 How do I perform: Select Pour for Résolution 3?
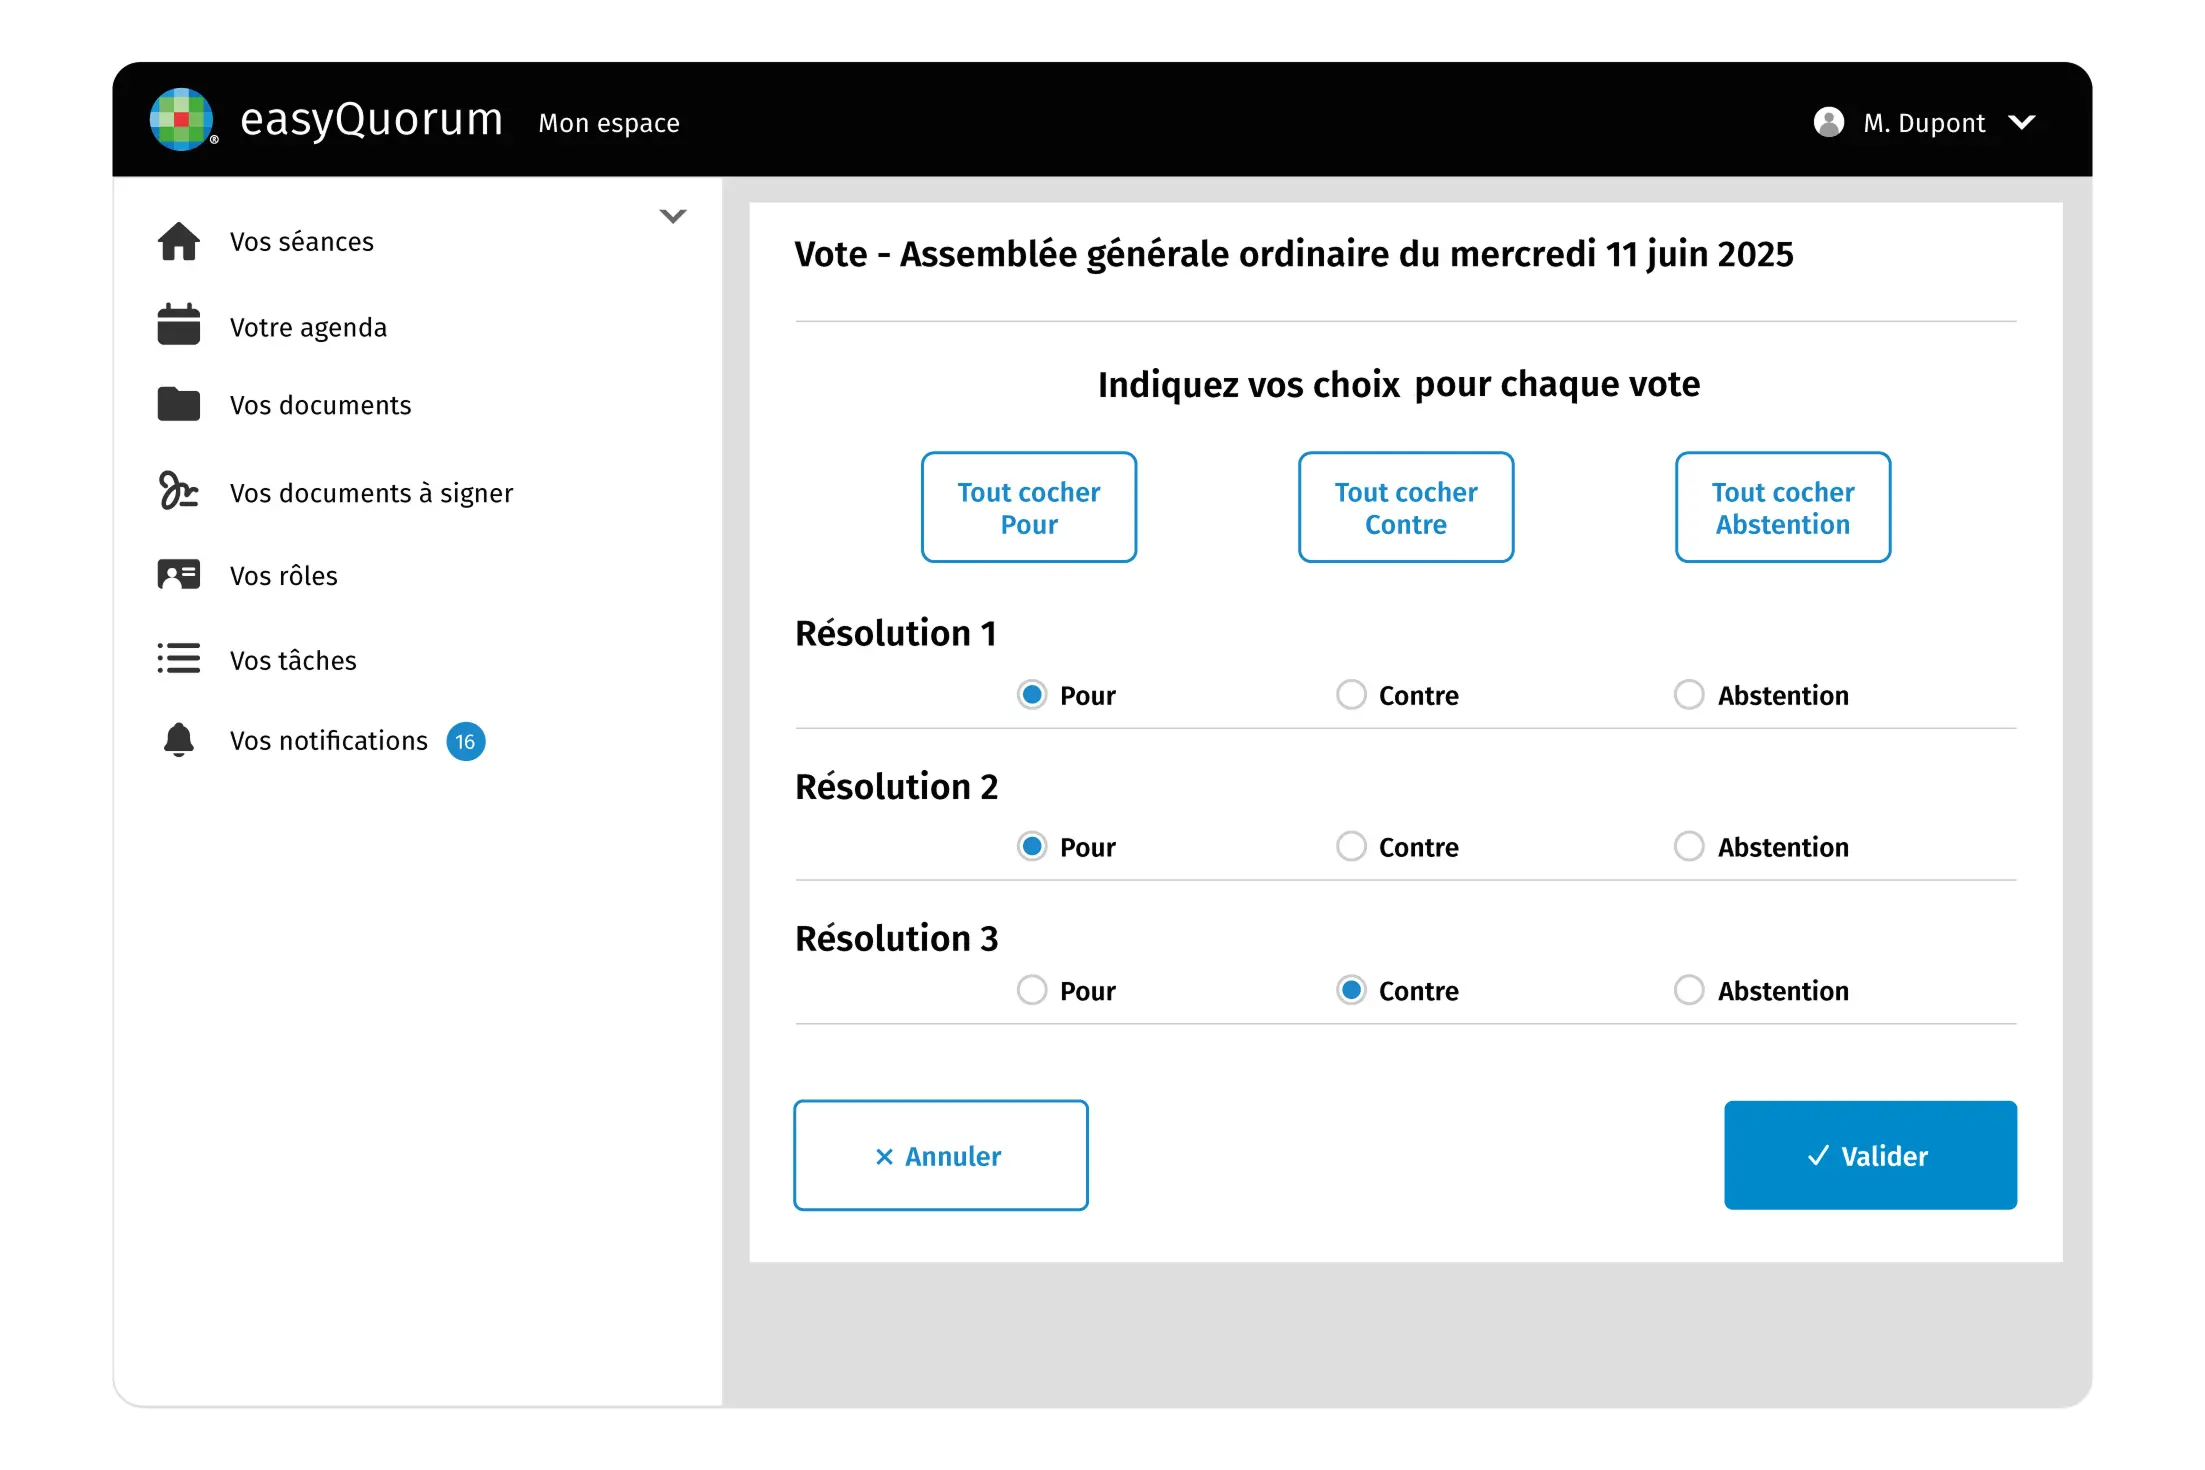[1032, 991]
